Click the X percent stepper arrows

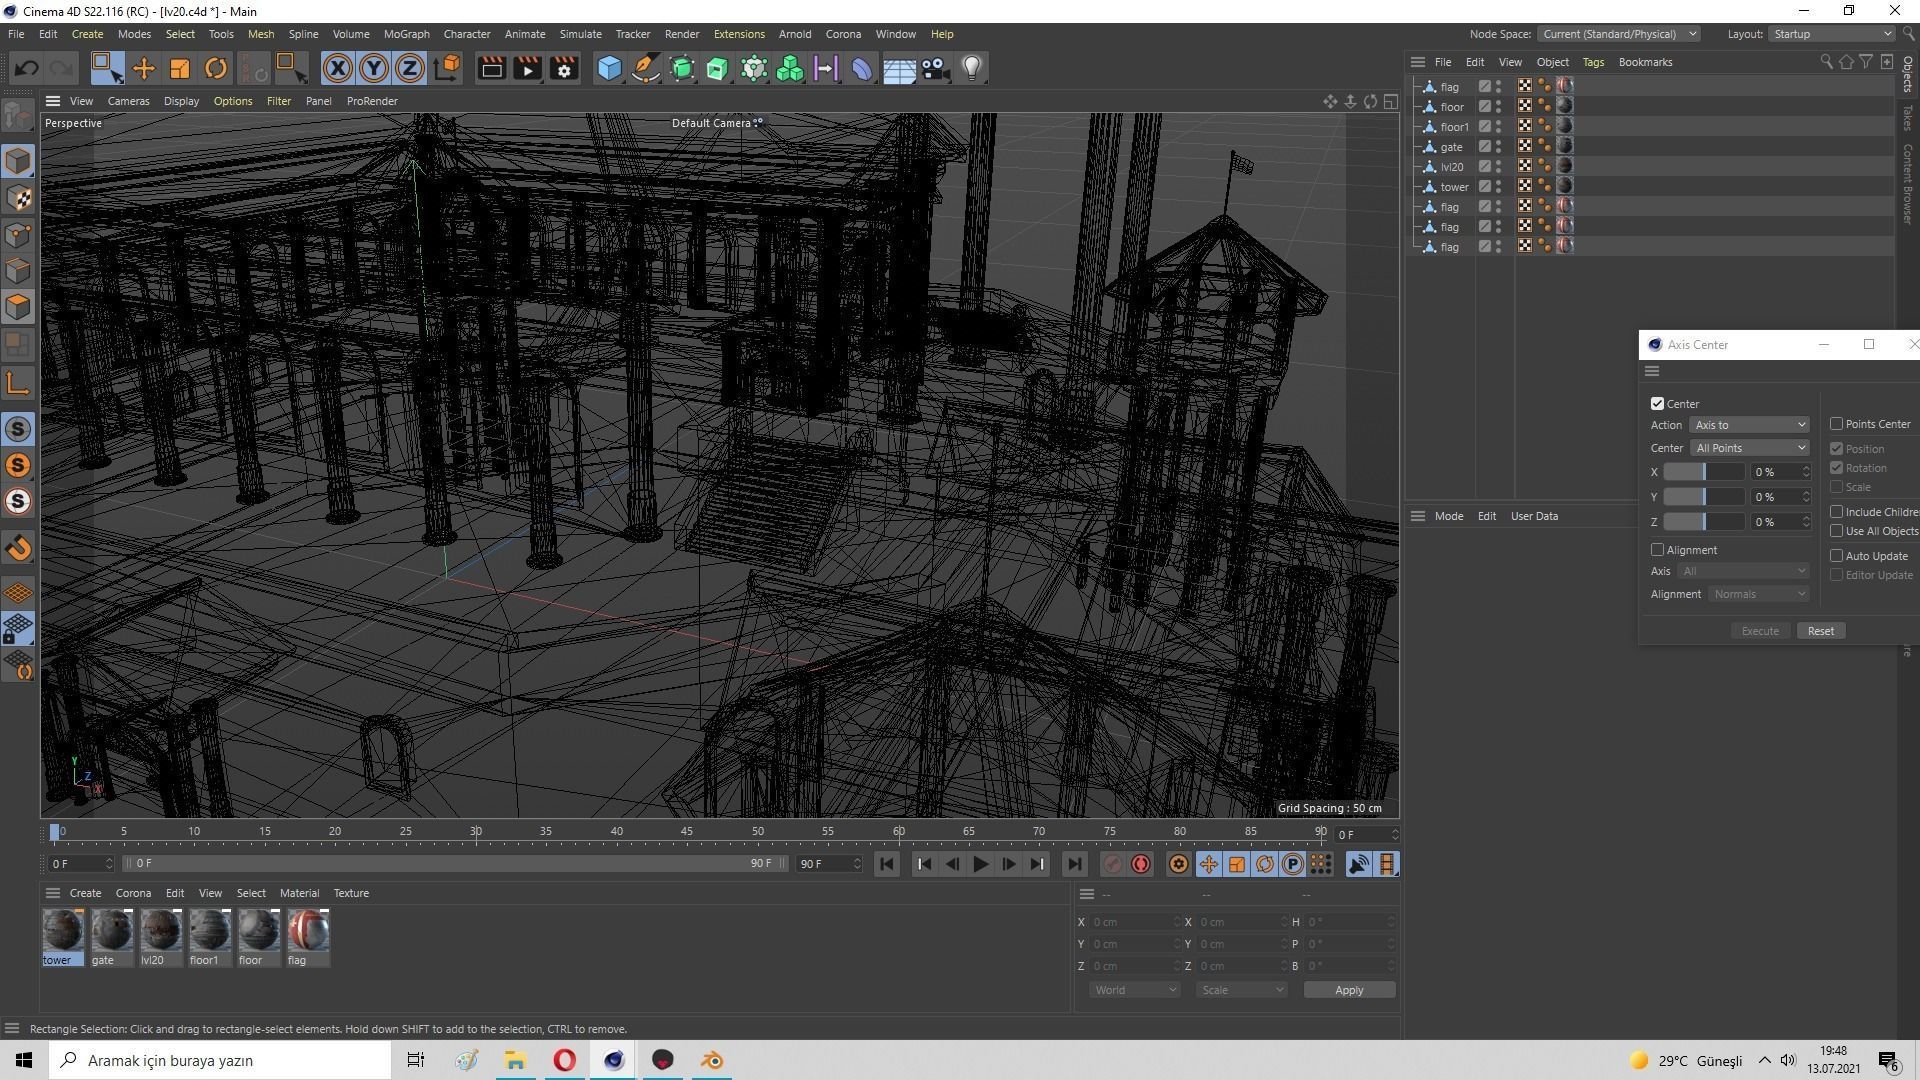(1806, 472)
